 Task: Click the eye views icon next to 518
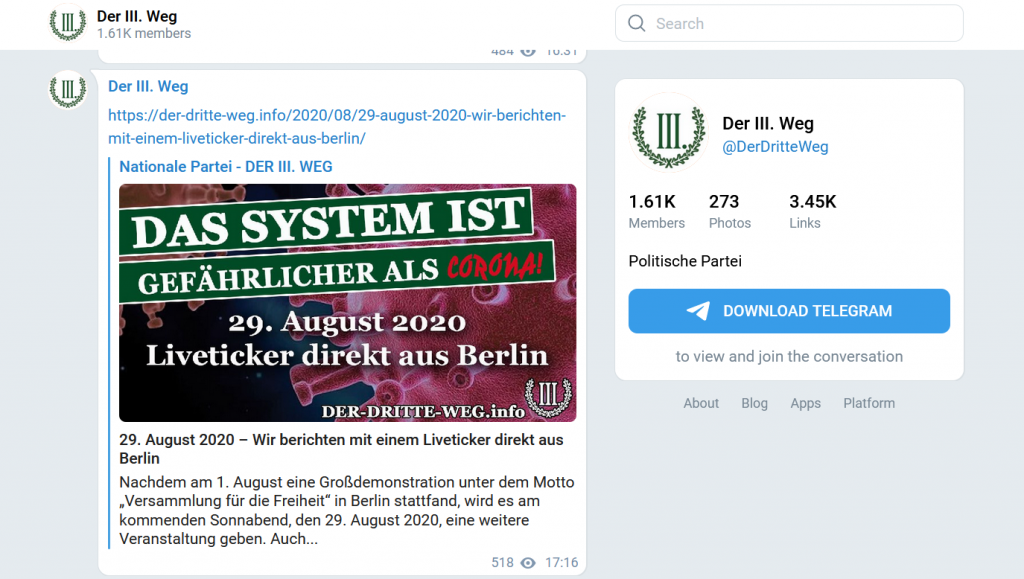click(x=528, y=563)
